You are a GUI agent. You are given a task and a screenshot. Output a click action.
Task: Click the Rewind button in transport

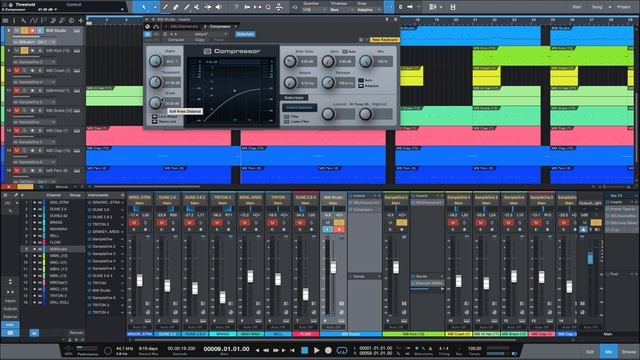point(266,350)
